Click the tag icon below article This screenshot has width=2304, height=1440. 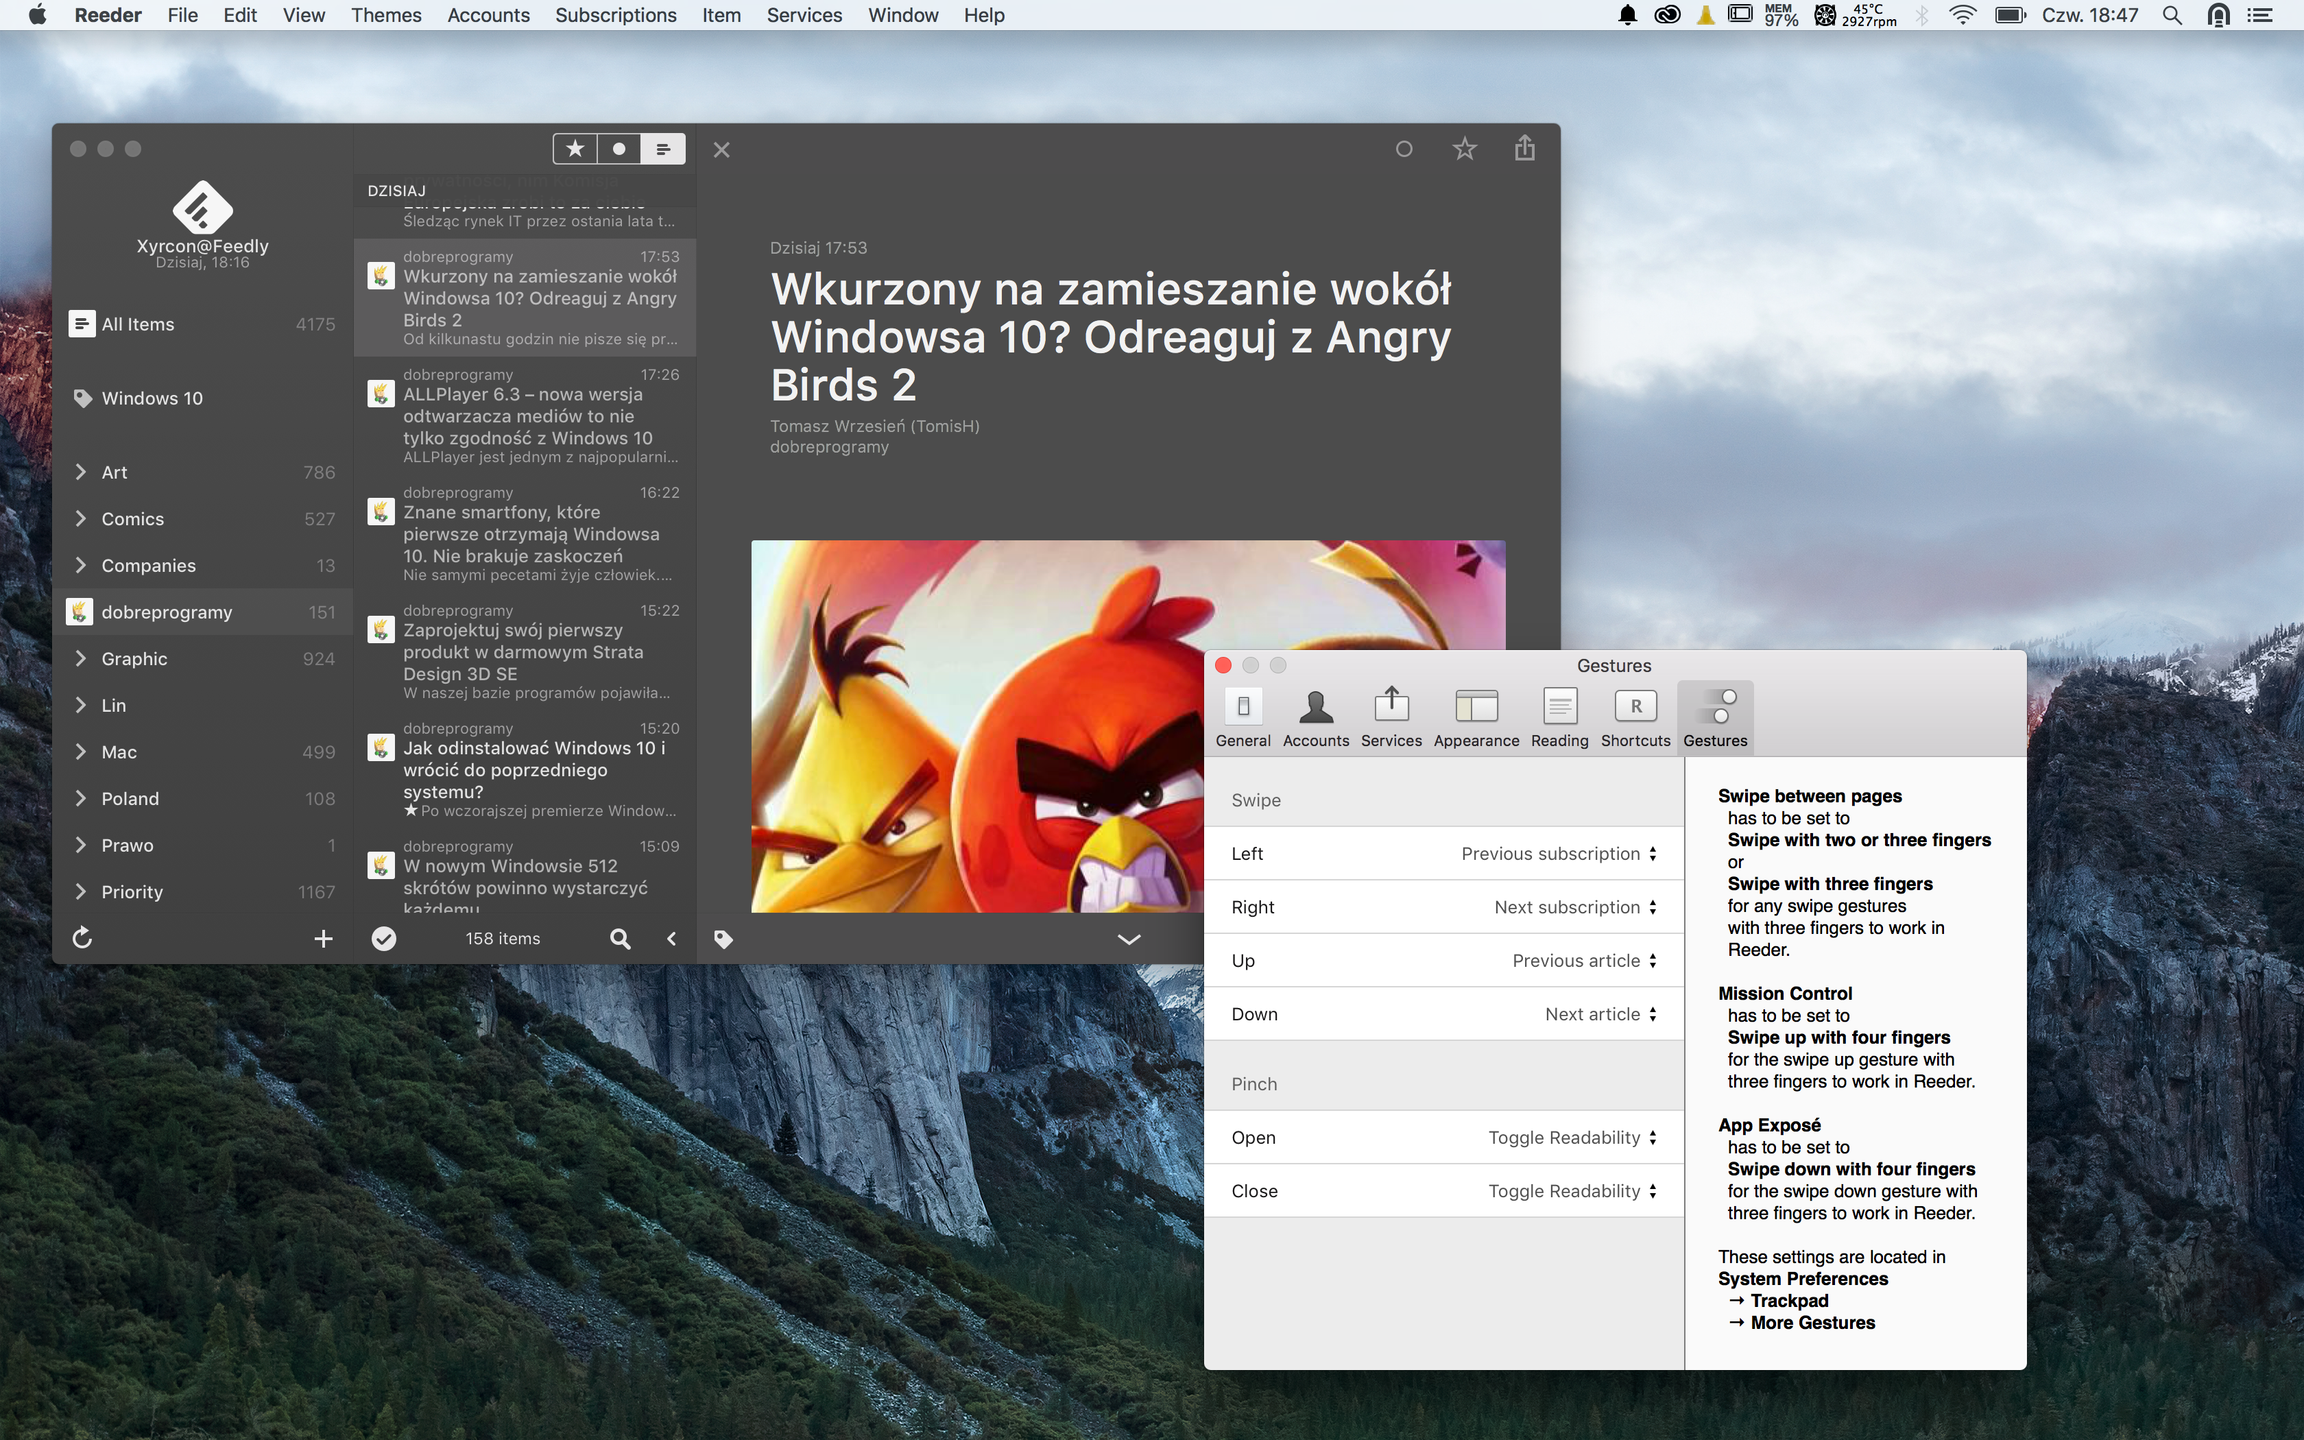(723, 939)
